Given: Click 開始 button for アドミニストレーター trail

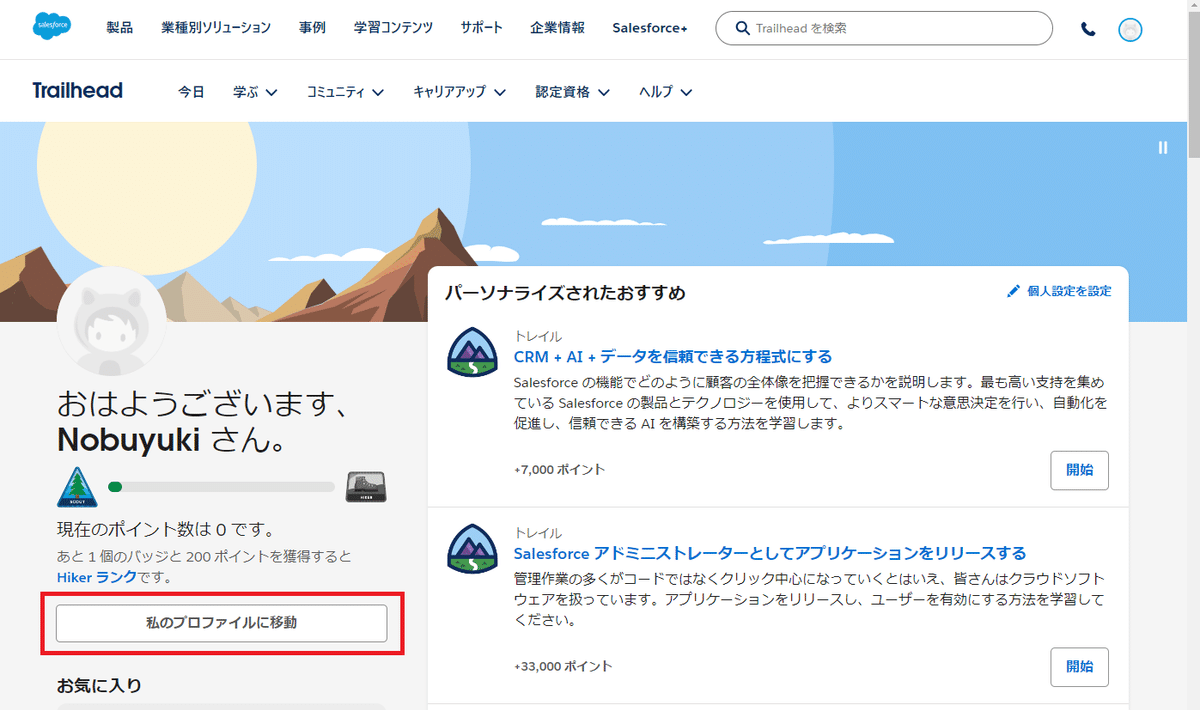Looking at the screenshot, I should tap(1079, 667).
